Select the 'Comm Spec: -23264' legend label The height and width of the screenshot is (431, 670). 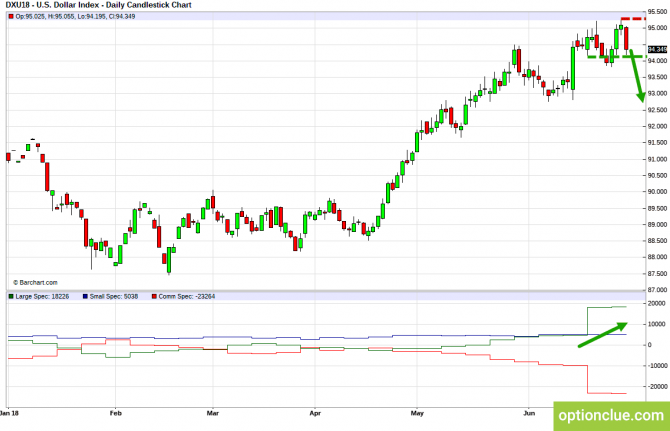187,296
